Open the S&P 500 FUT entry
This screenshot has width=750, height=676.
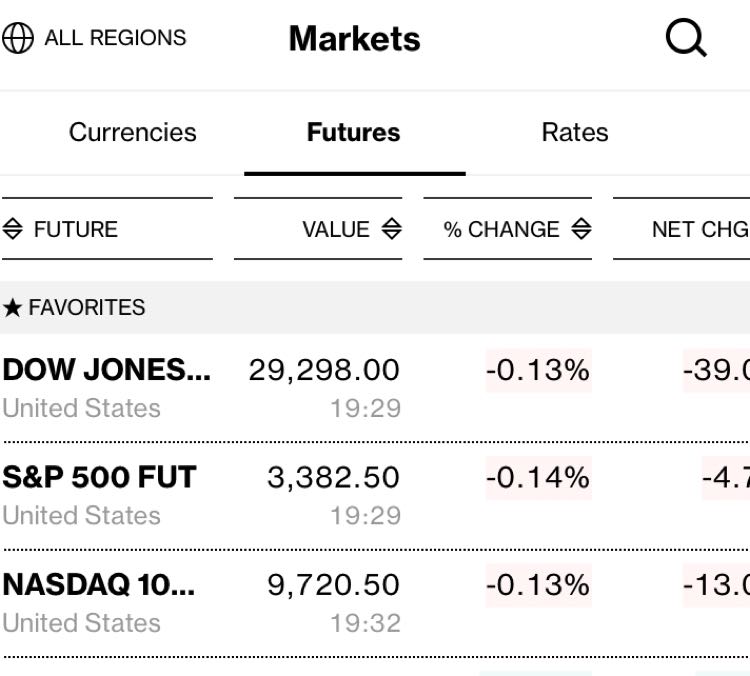[99, 477]
